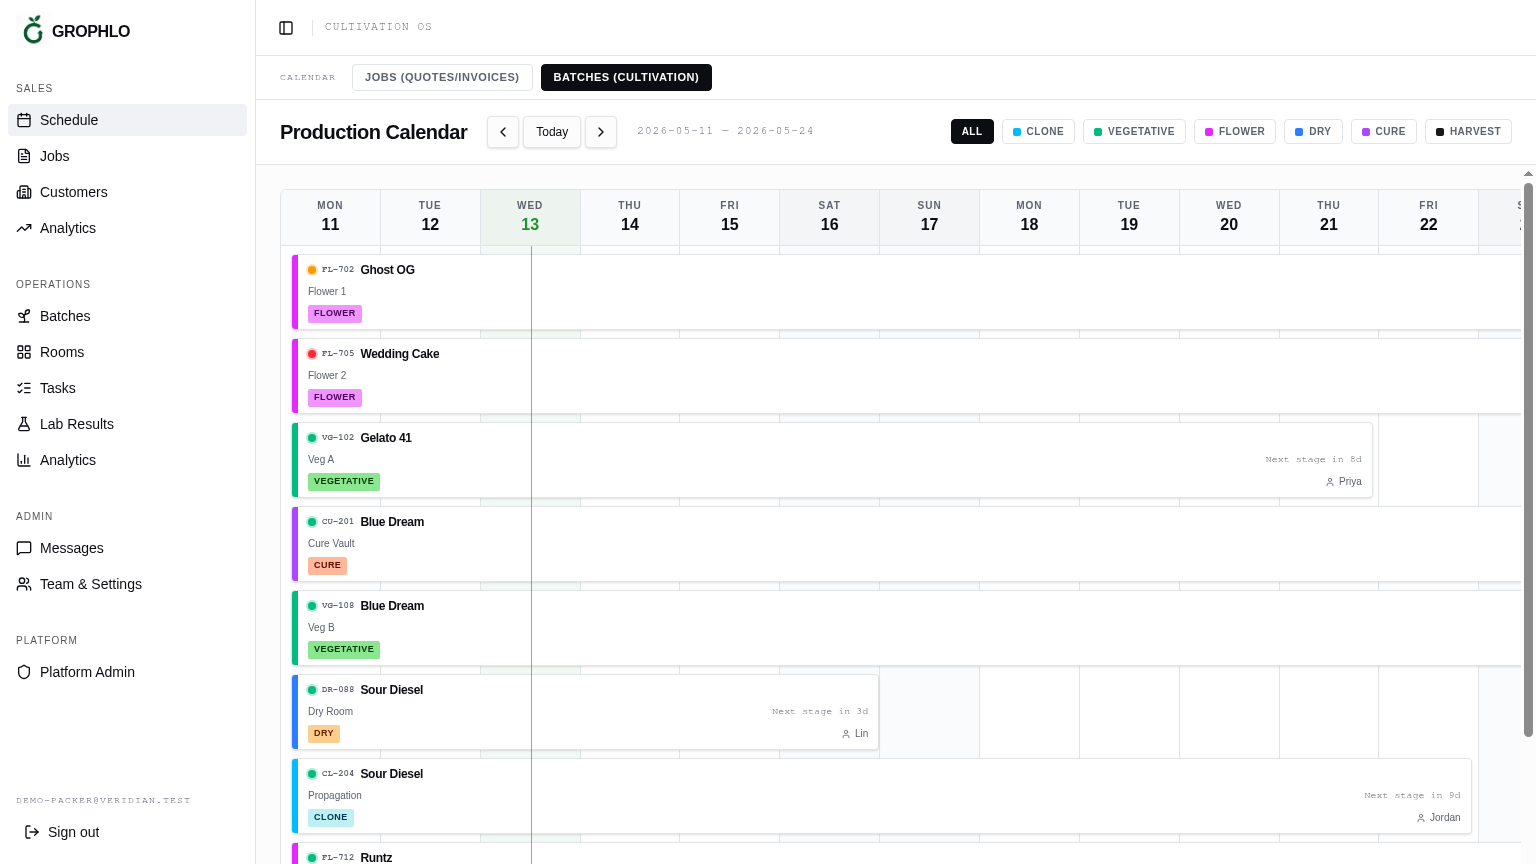Viewport: 1536px width, 864px height.
Task: Click the Messages chat bubble icon
Action: click(x=24, y=548)
